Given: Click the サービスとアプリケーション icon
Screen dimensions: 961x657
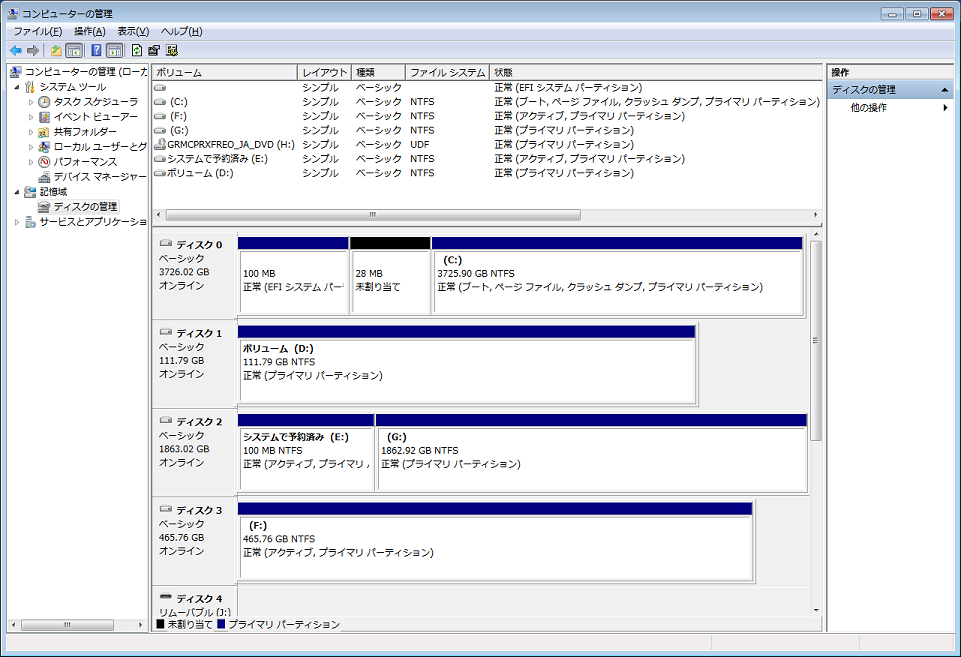Looking at the screenshot, I should click(x=30, y=222).
